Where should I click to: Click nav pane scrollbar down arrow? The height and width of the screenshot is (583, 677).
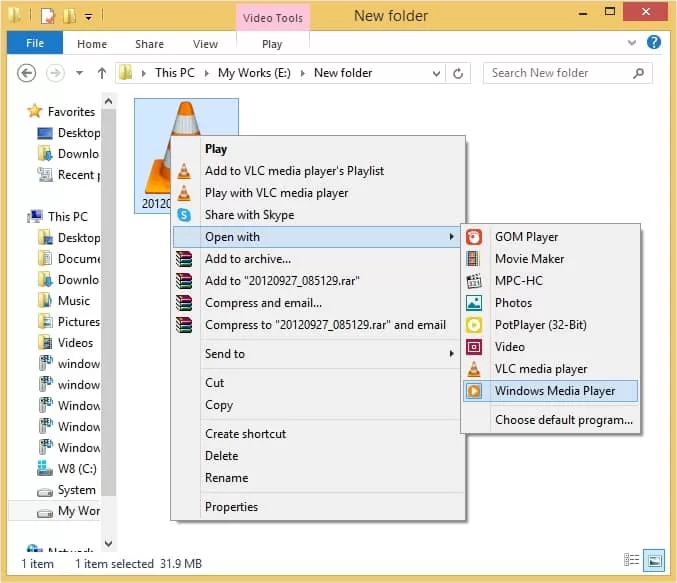tap(109, 543)
